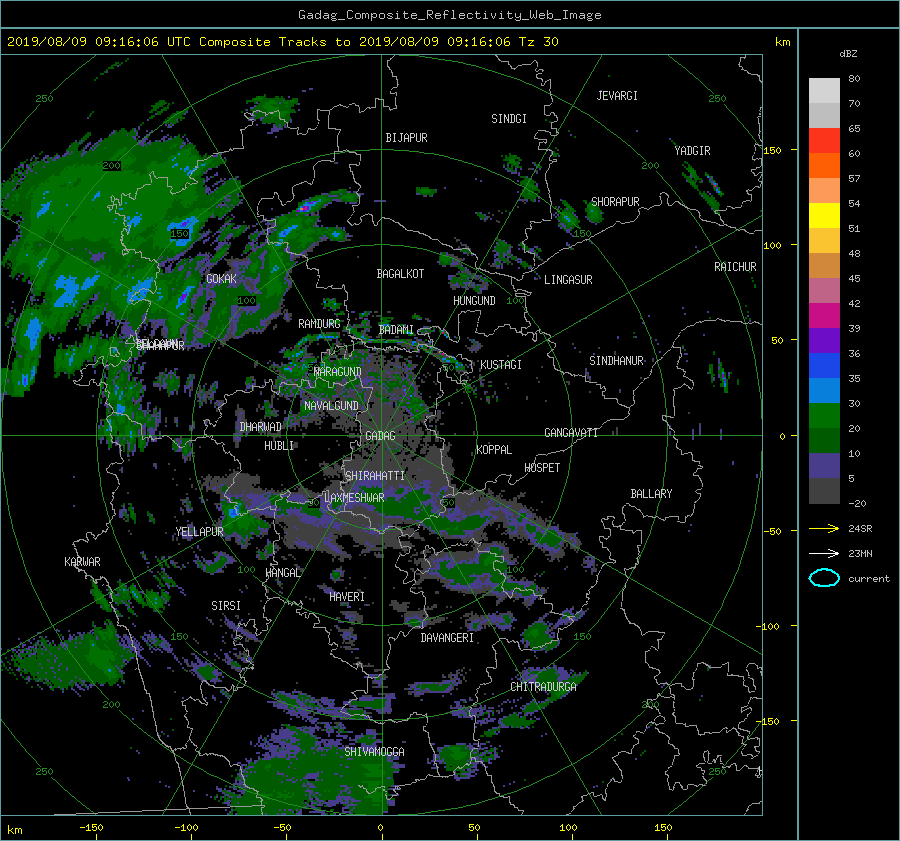This screenshot has width=900, height=841.
Task: Select the HUBLI city label
Action: click(279, 446)
